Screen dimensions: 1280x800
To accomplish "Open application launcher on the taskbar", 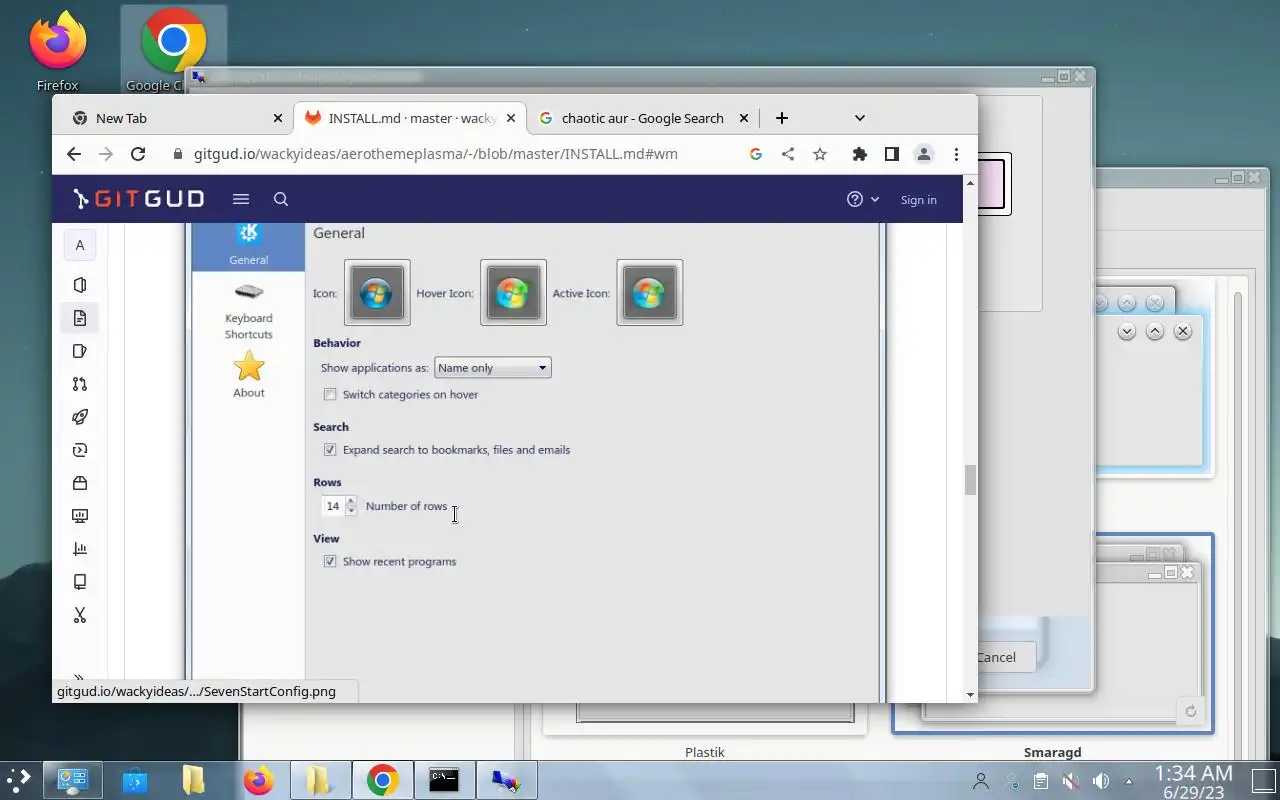I will (x=19, y=780).
